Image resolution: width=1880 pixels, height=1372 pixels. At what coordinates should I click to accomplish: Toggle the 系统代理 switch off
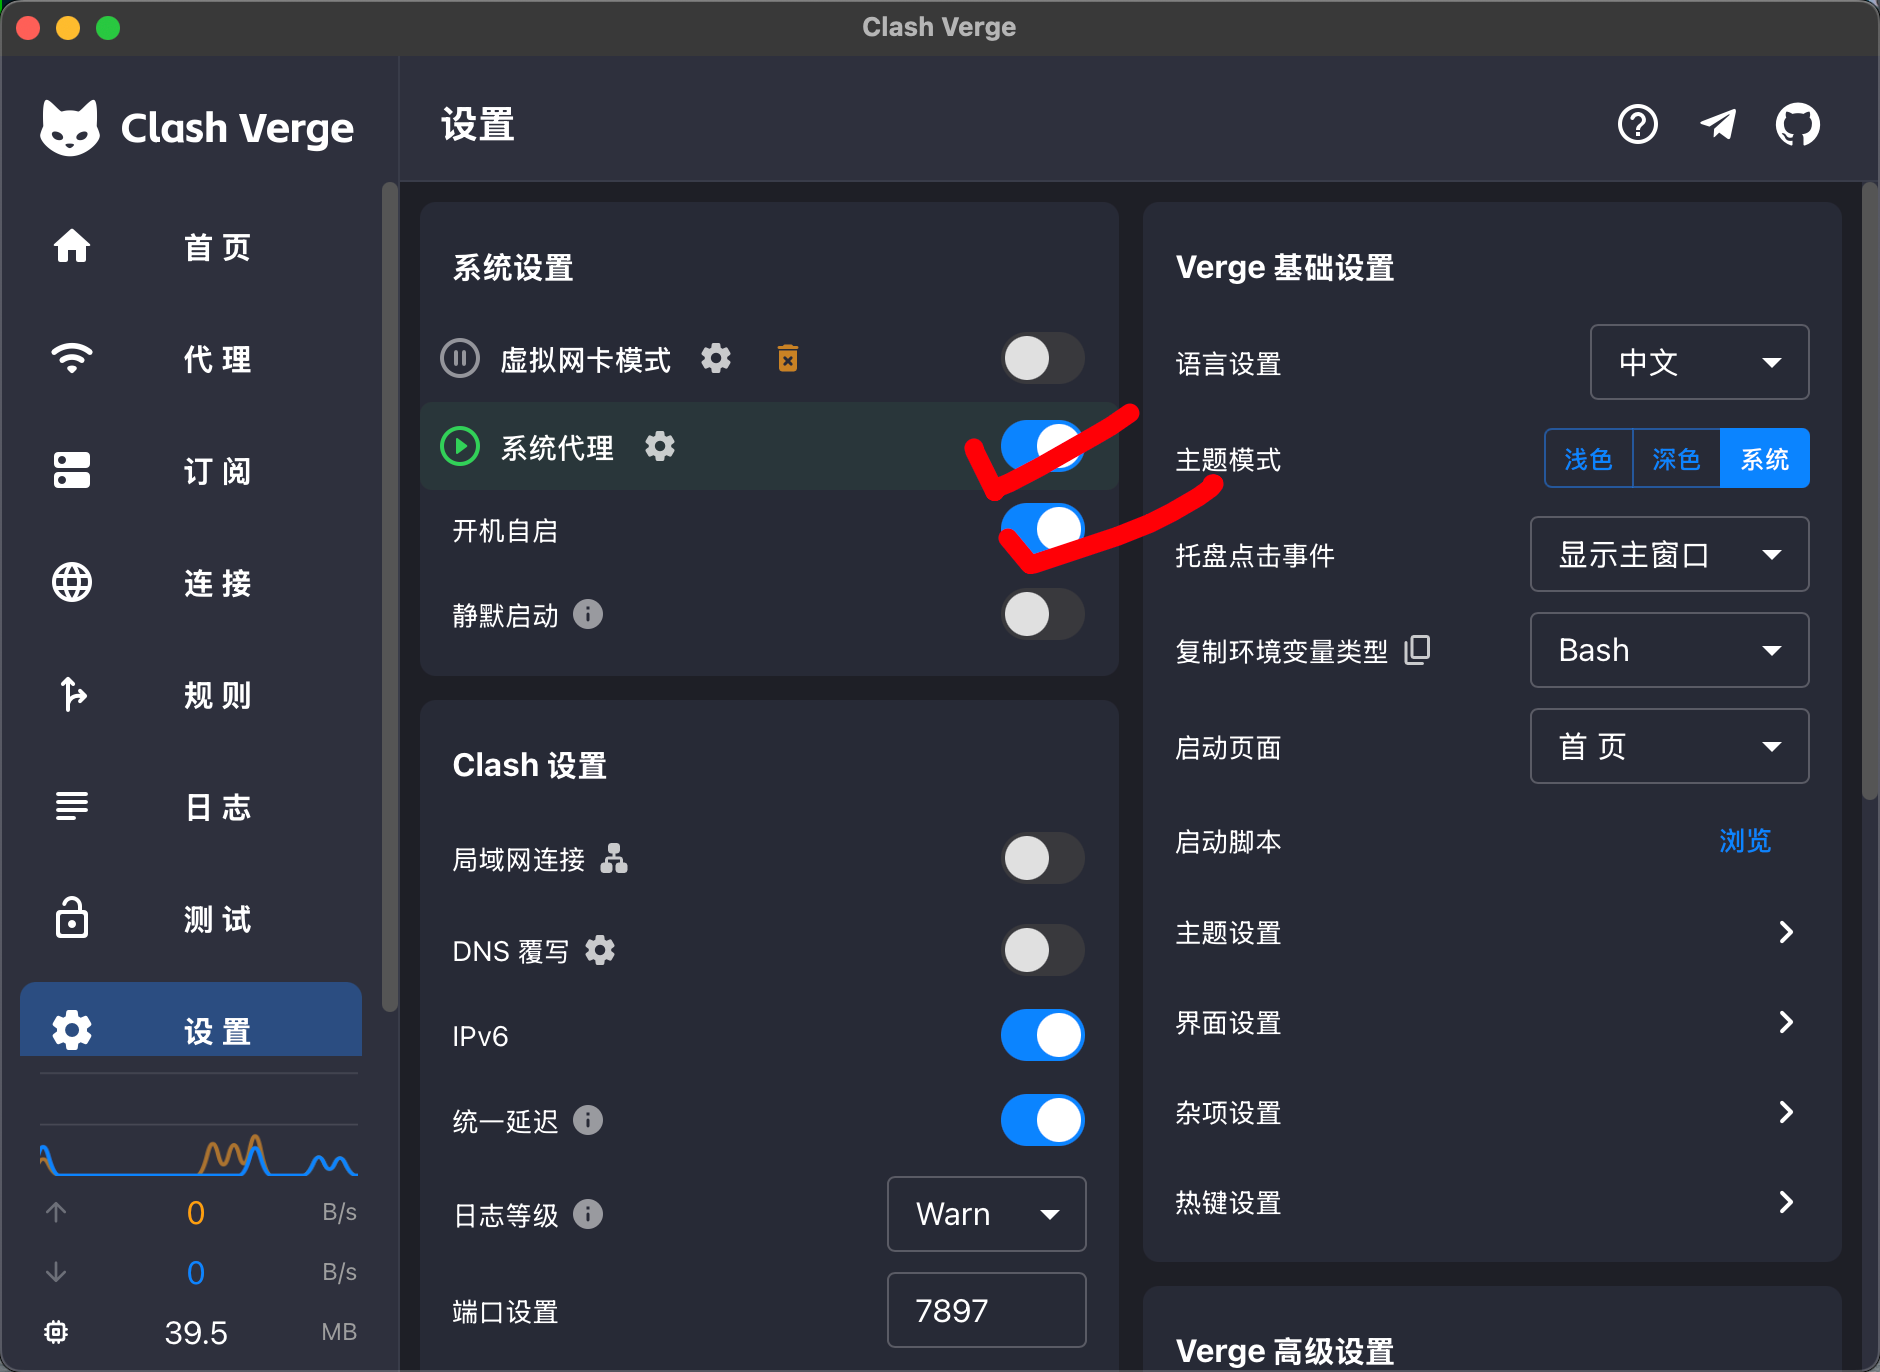click(x=1043, y=446)
